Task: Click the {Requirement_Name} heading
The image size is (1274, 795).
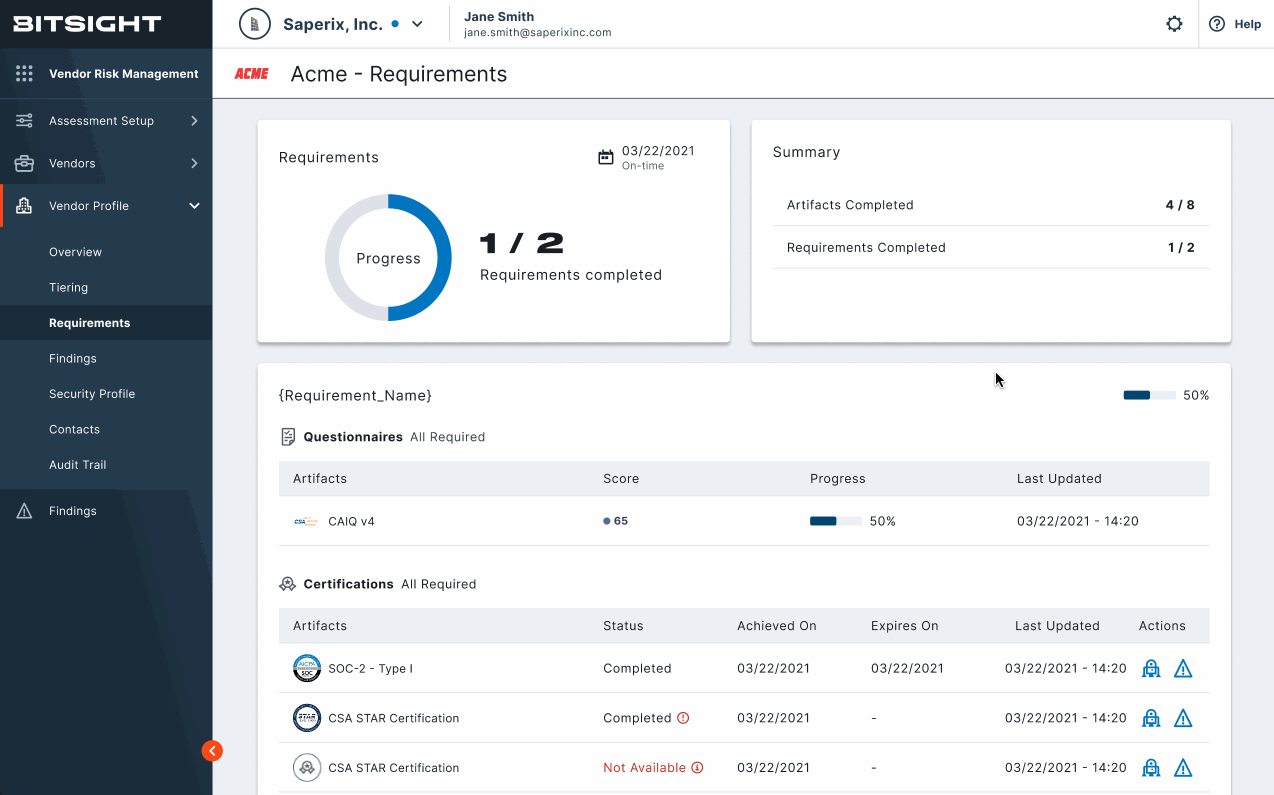Action: pos(355,396)
